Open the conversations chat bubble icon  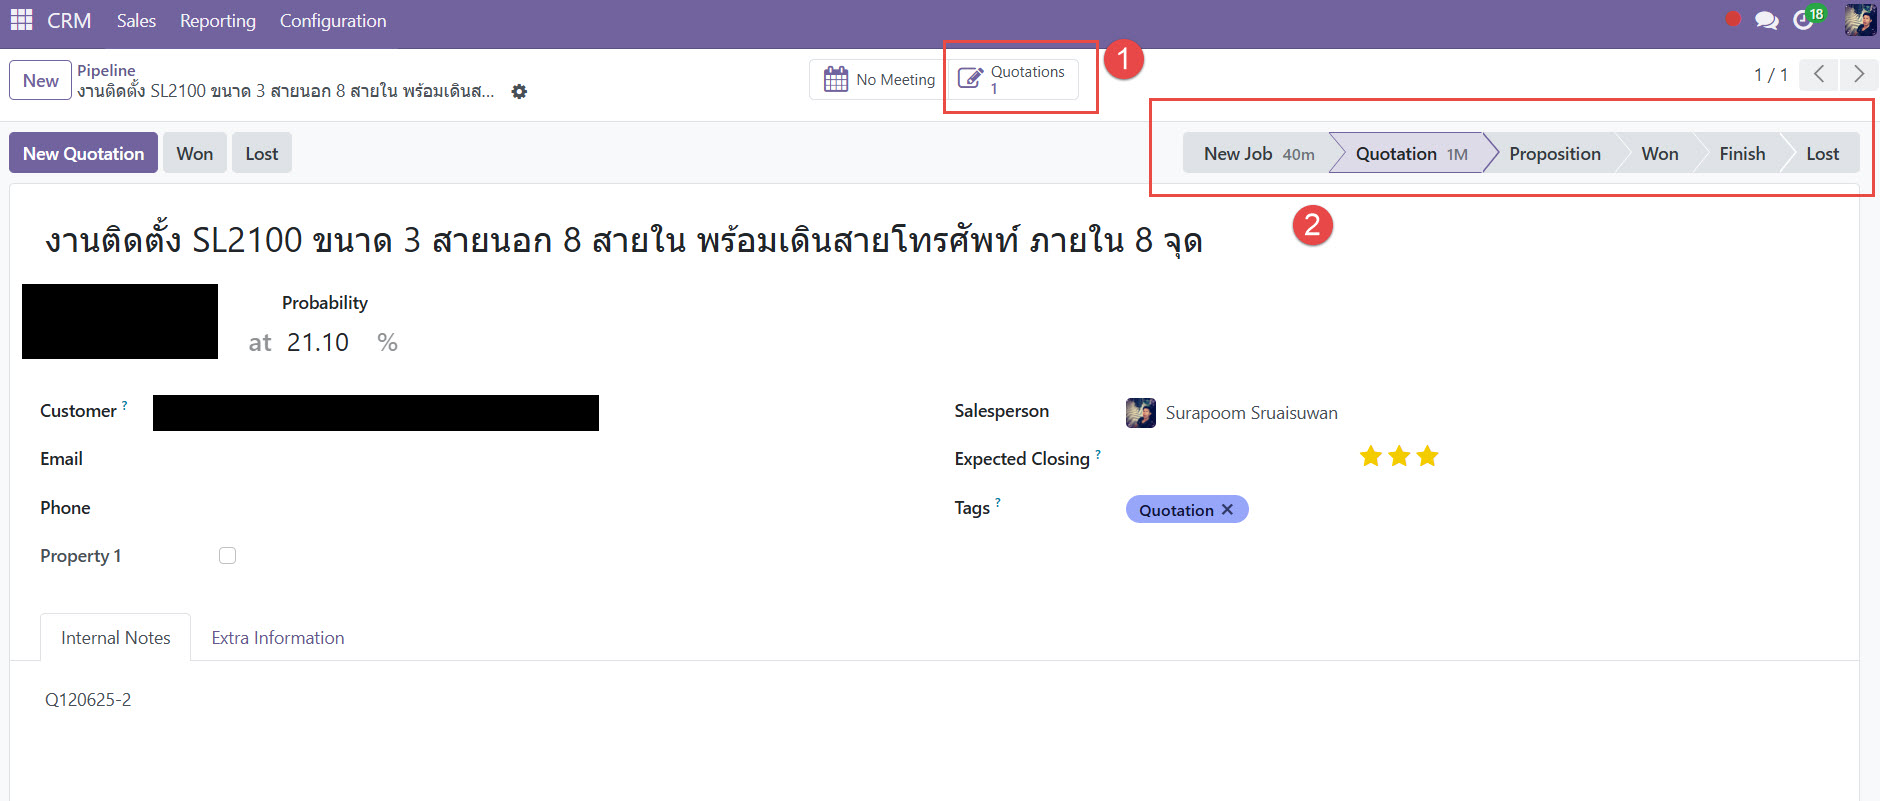(x=1766, y=20)
